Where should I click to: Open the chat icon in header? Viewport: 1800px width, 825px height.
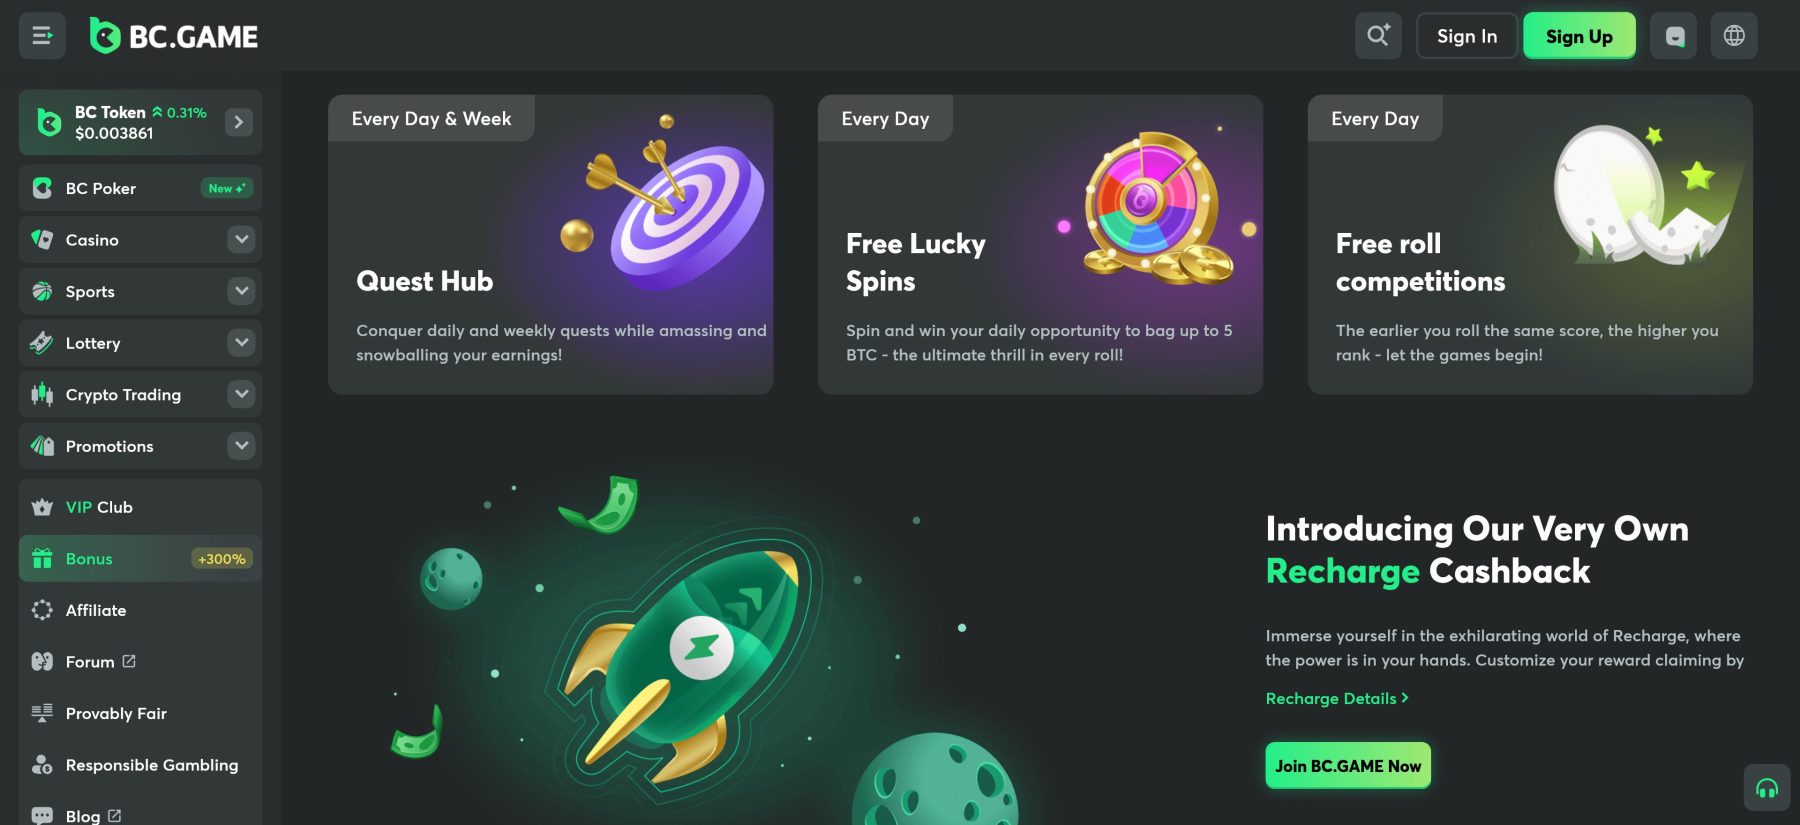1674,36
